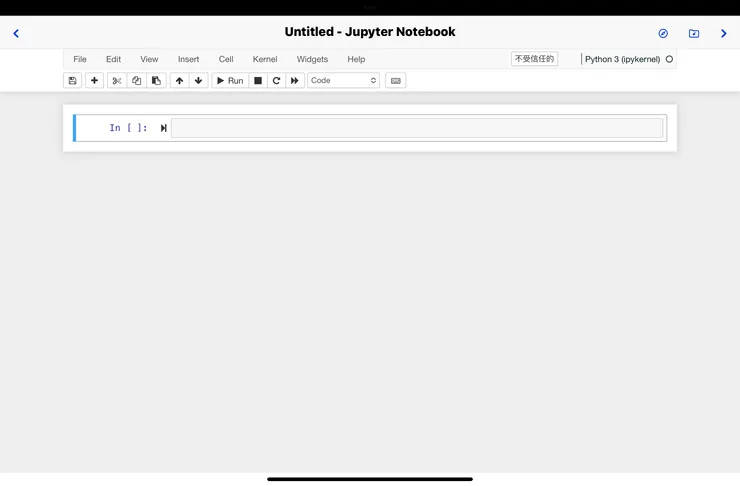The height and width of the screenshot is (486, 740).
Task: Open the Kernel menu
Action: [x=265, y=59]
